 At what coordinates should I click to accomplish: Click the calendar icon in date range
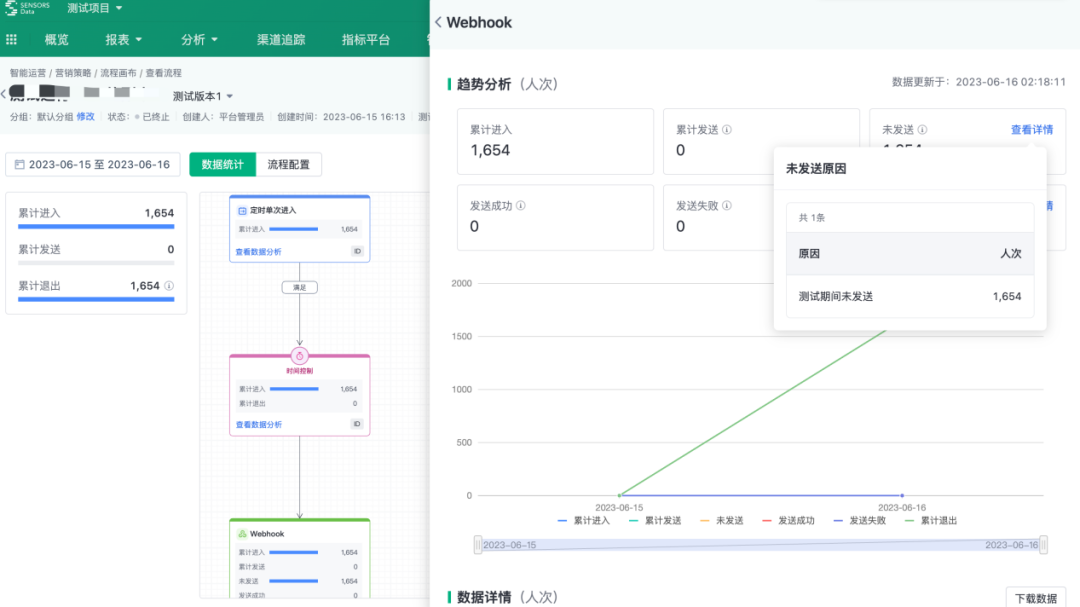pos(19,165)
